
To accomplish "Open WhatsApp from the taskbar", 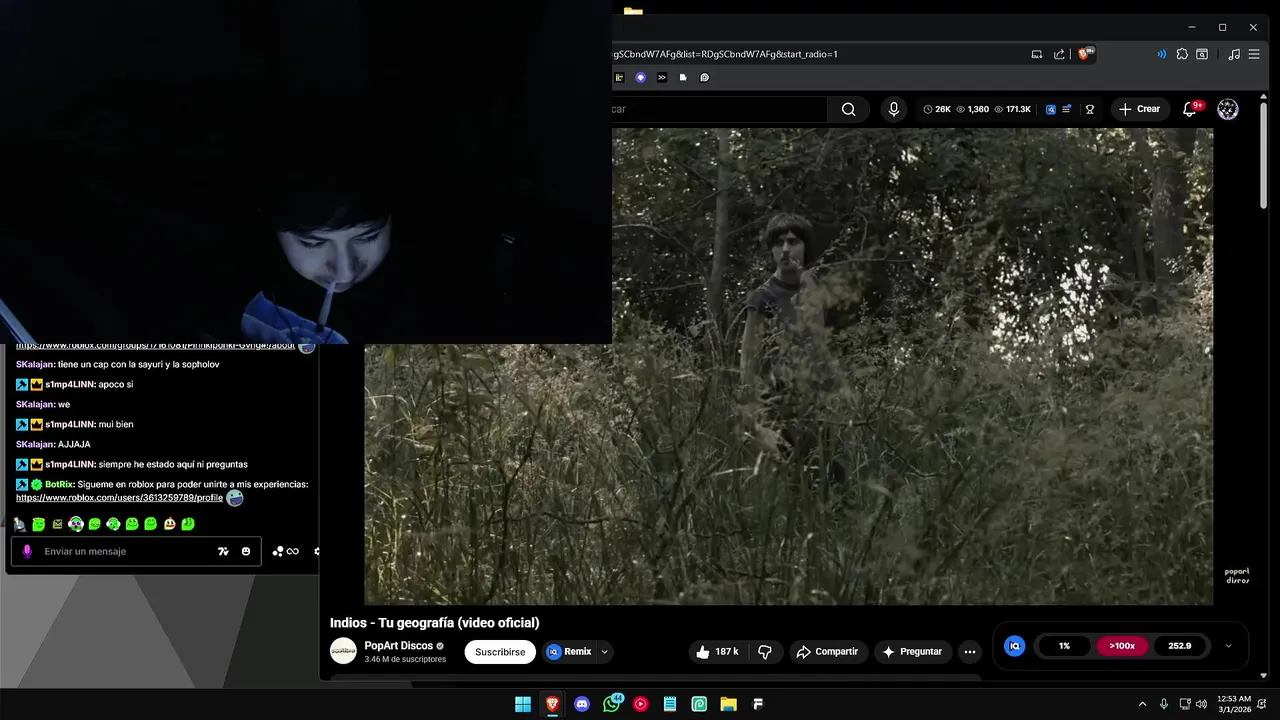I will click(612, 704).
